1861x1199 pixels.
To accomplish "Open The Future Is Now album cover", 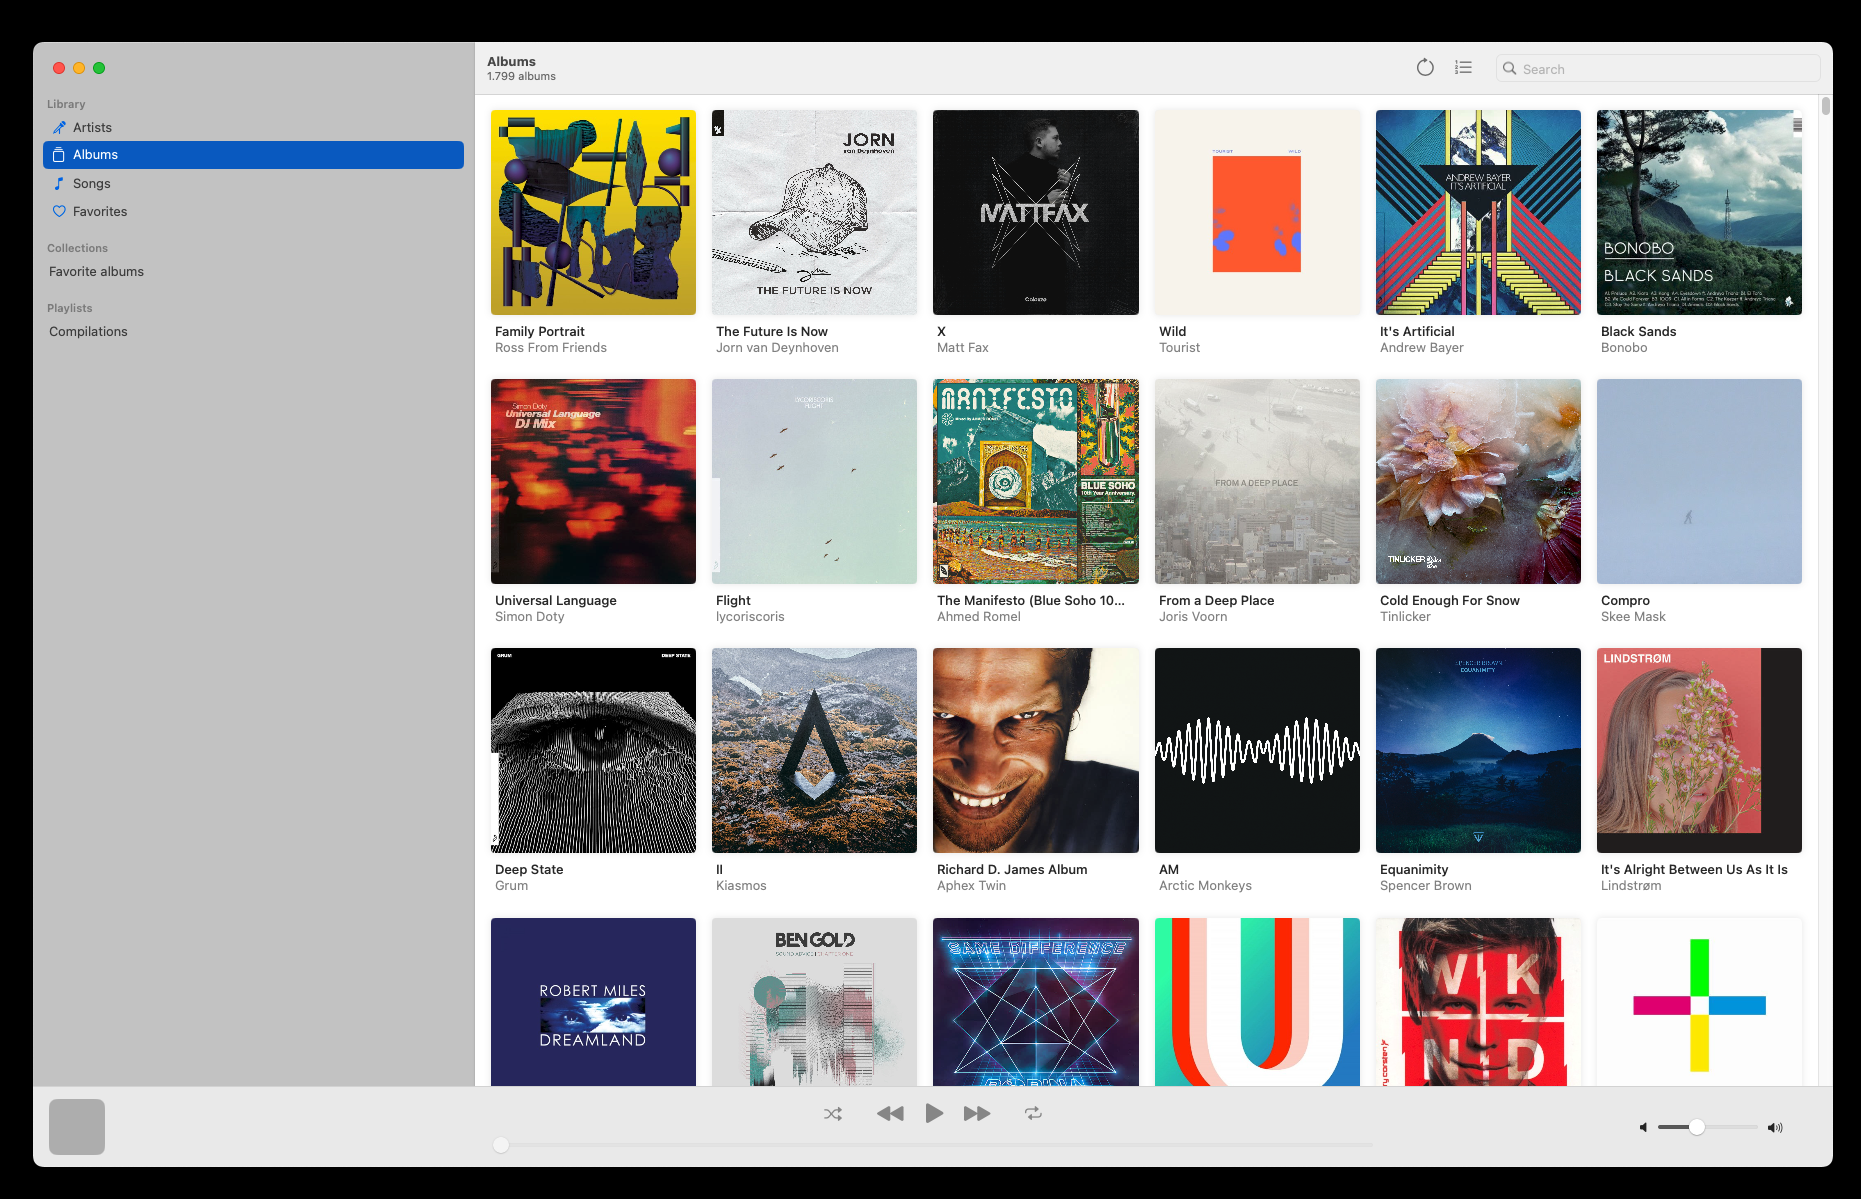I will [x=814, y=212].
